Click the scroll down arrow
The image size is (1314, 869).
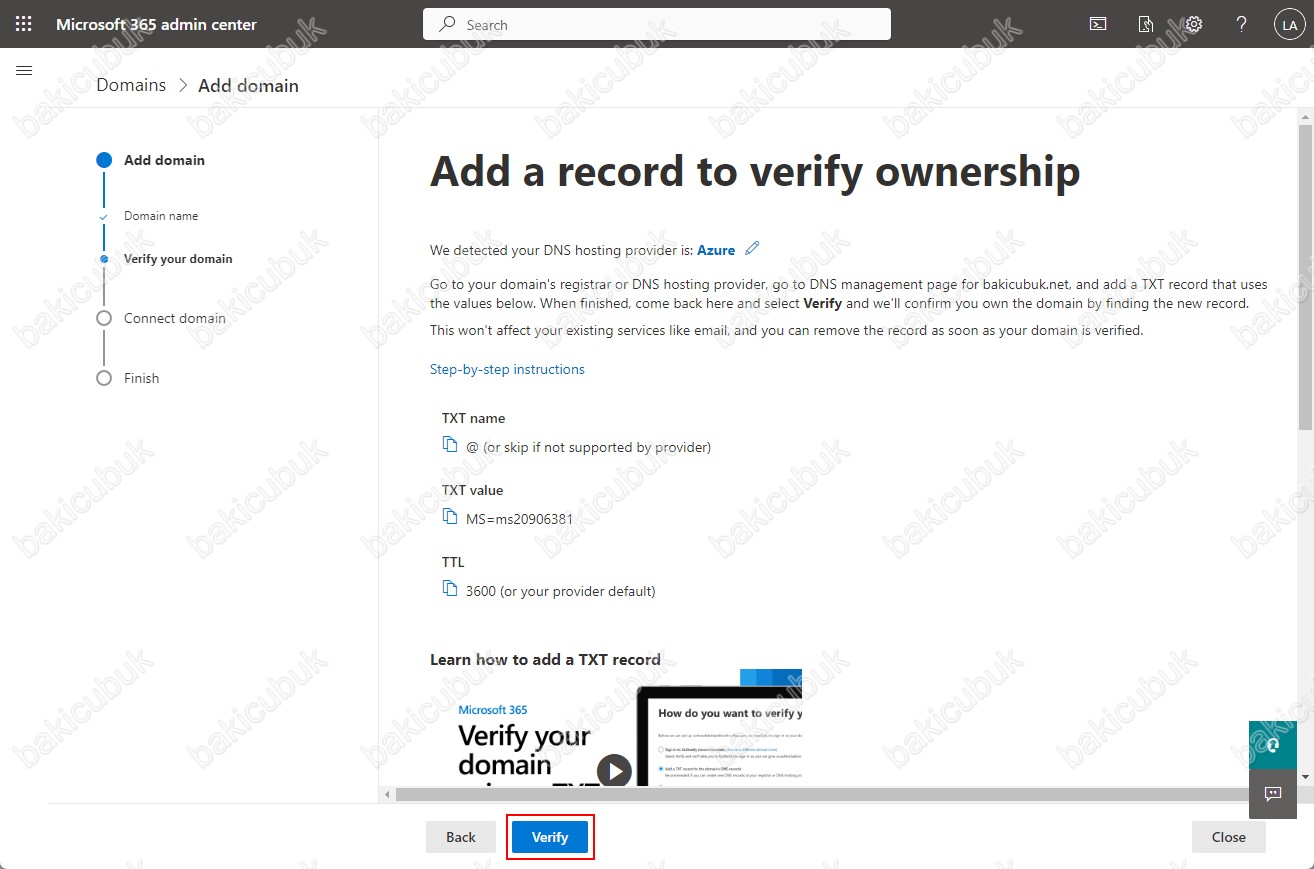1306,776
